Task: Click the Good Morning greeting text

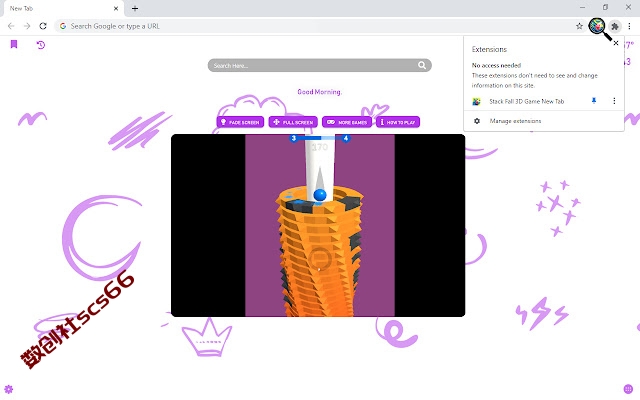Action: (319, 92)
